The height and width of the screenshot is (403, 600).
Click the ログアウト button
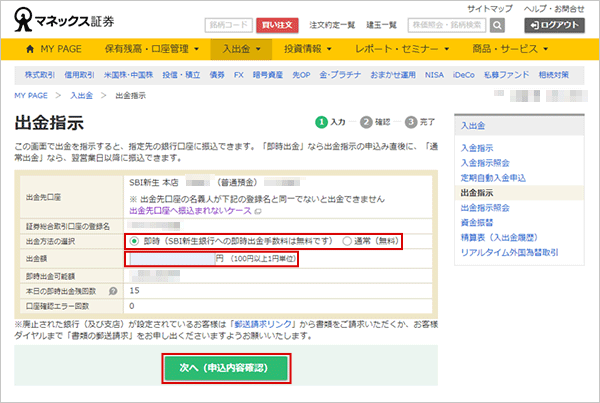click(554, 25)
